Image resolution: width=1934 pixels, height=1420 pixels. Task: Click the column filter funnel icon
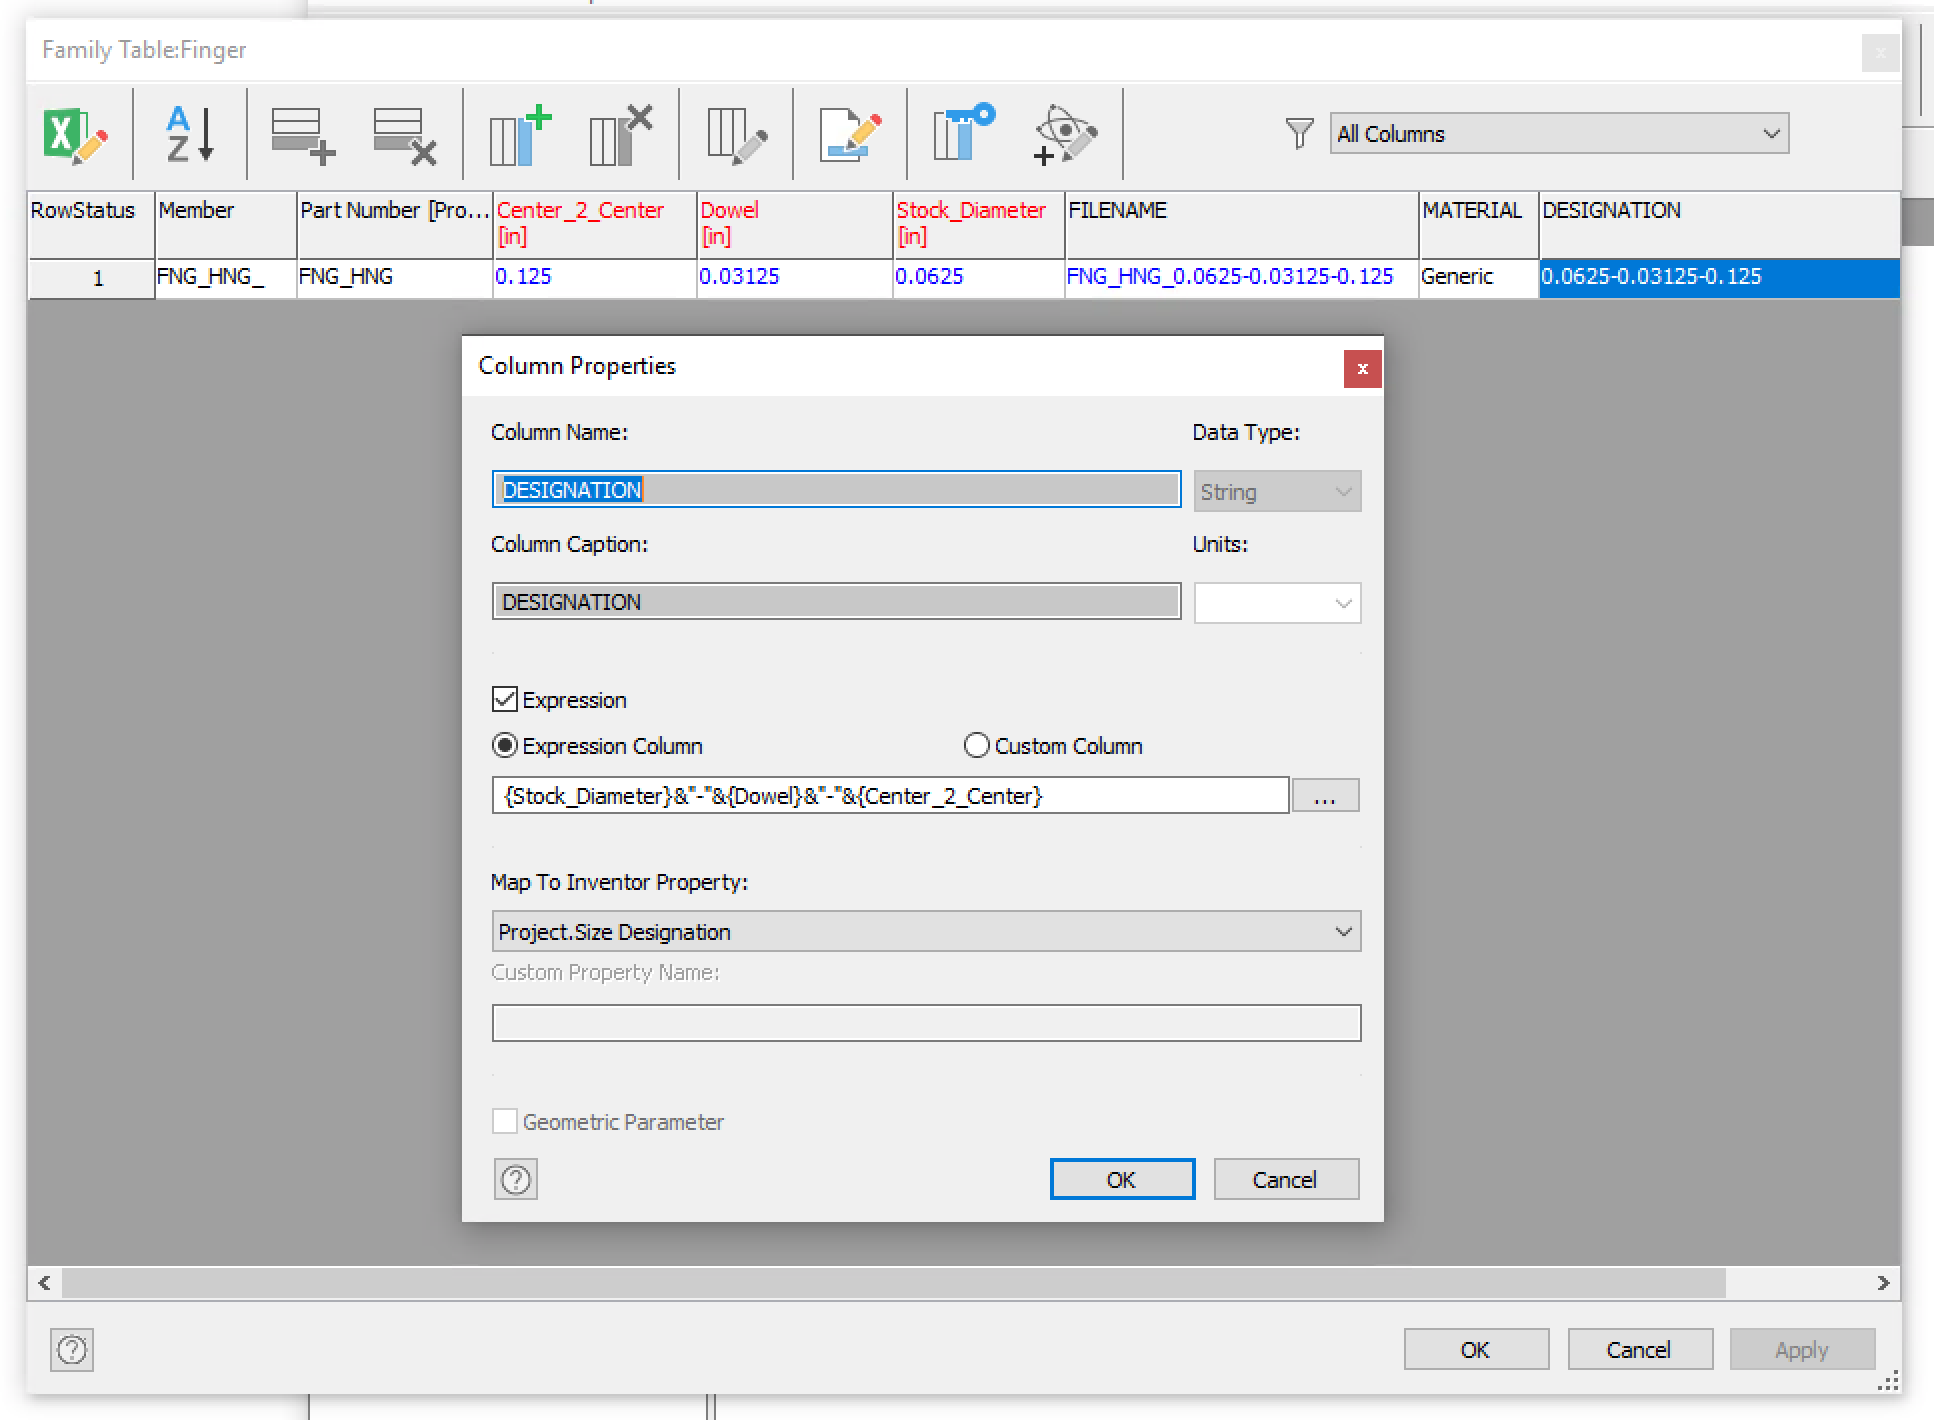point(1298,133)
